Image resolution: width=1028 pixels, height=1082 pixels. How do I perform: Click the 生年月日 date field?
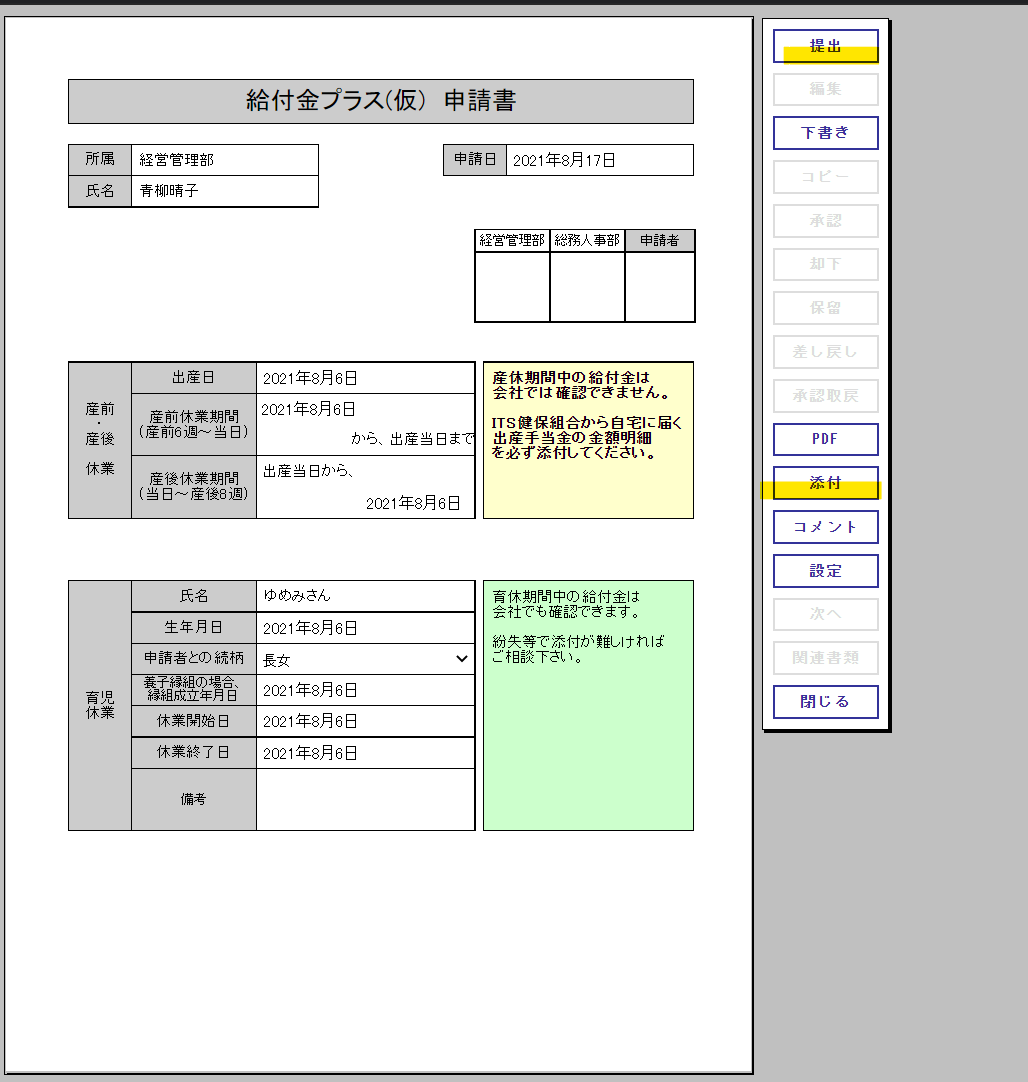click(365, 628)
